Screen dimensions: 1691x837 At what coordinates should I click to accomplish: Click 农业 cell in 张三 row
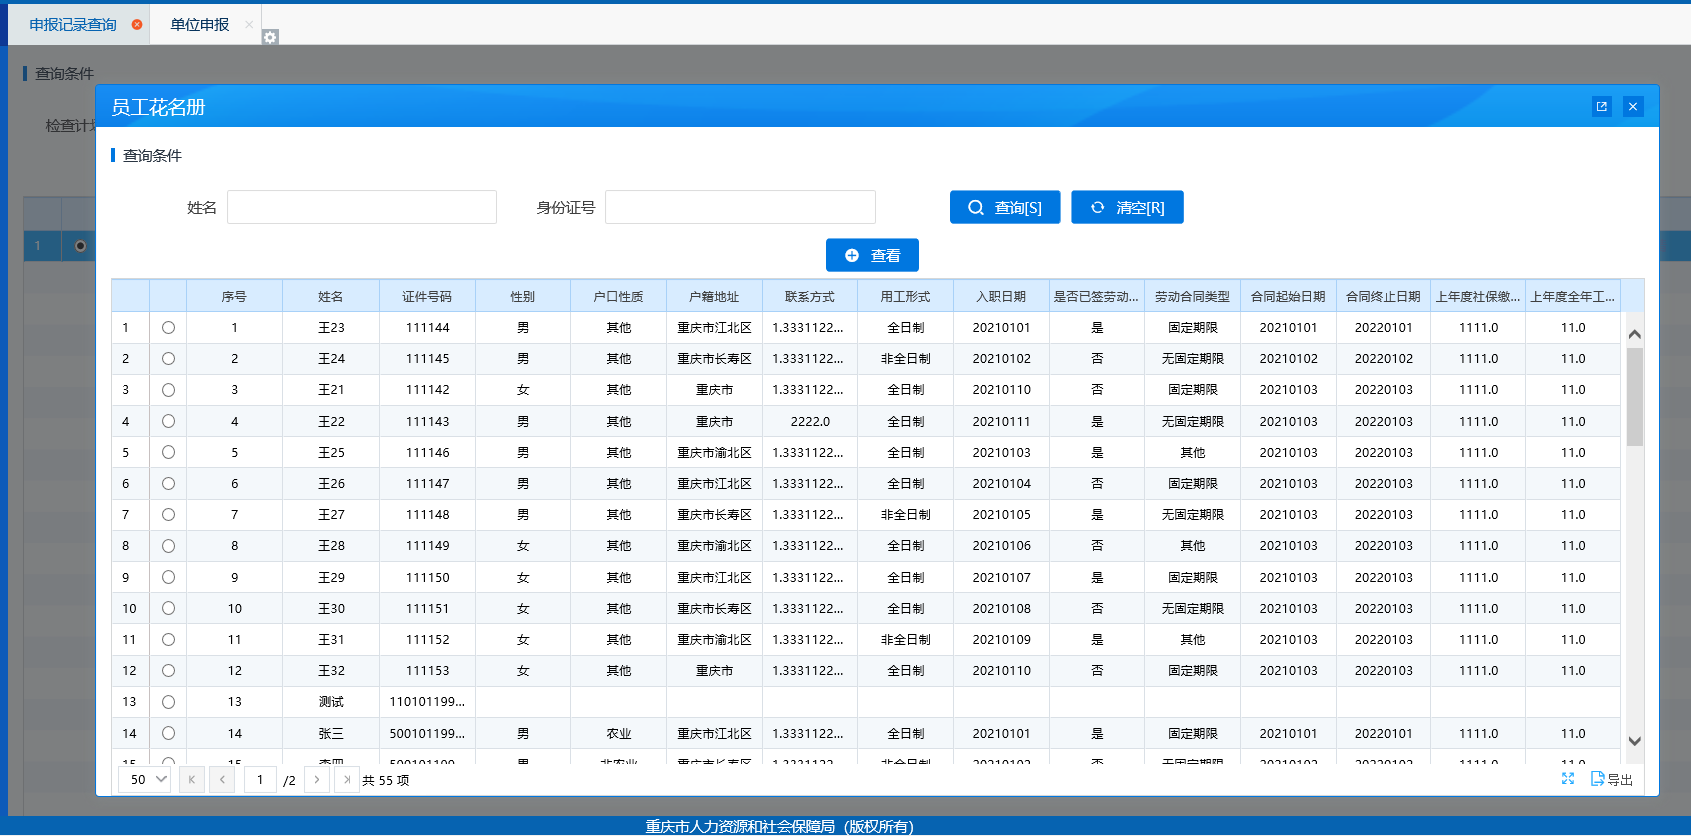(x=618, y=733)
